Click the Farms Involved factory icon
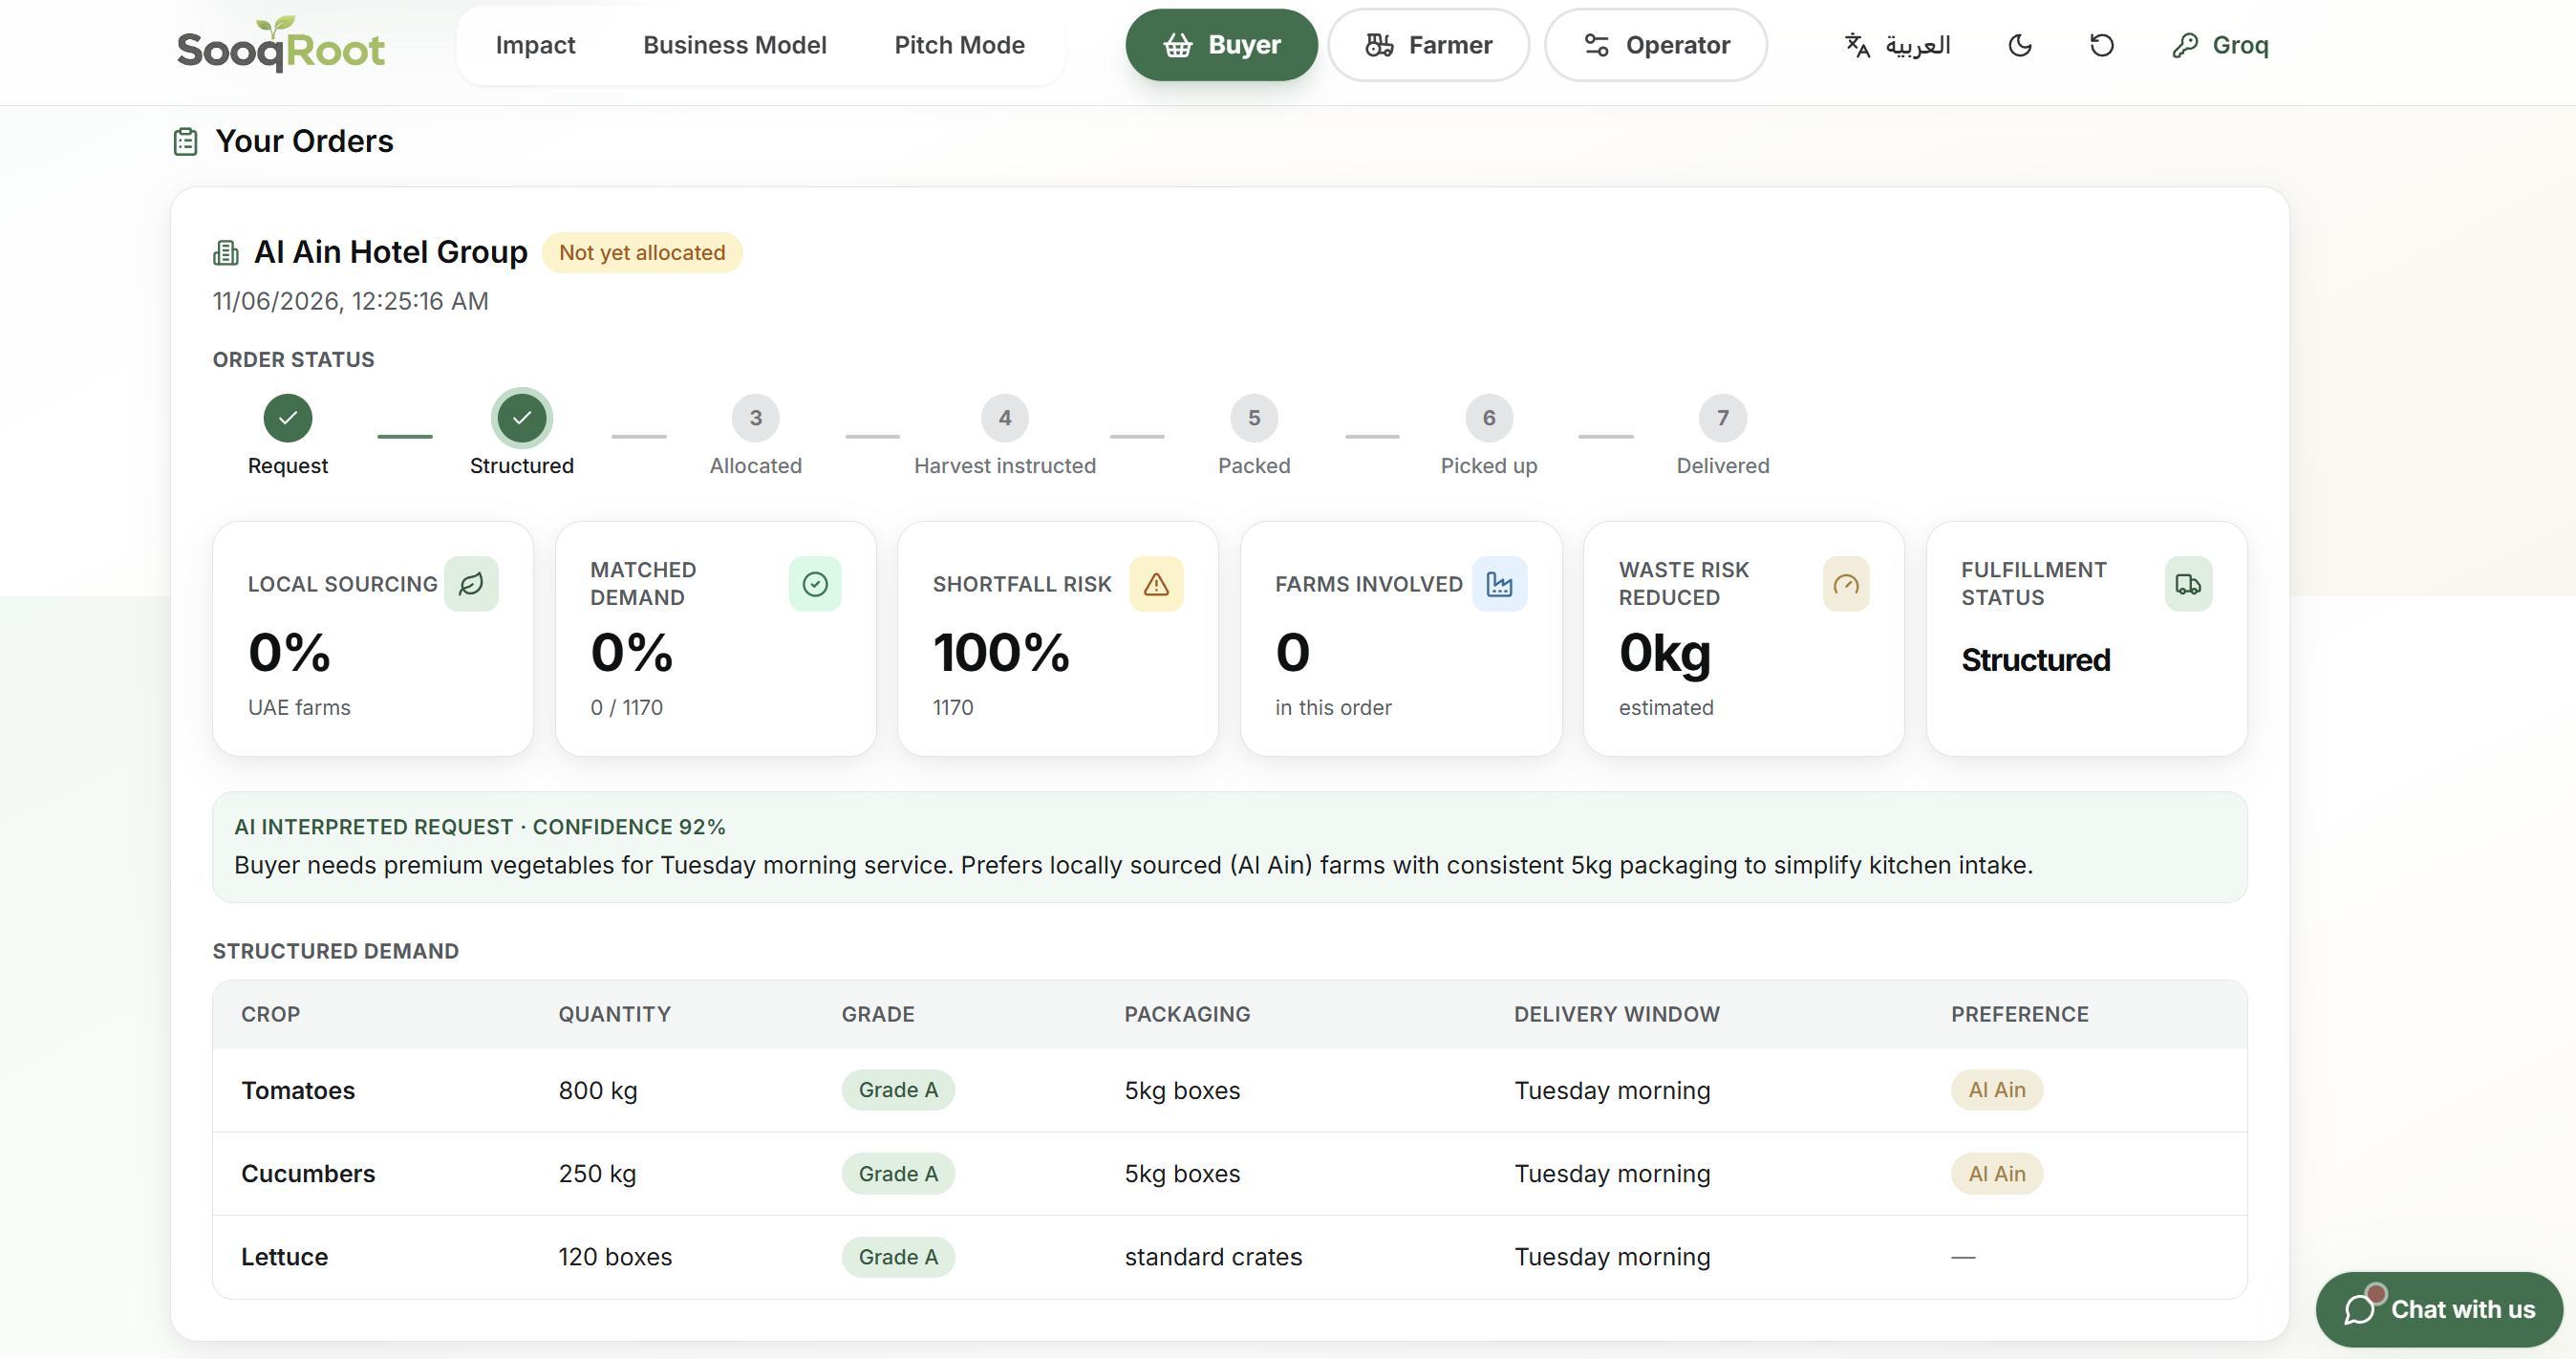The image size is (2576, 1359). (1499, 583)
